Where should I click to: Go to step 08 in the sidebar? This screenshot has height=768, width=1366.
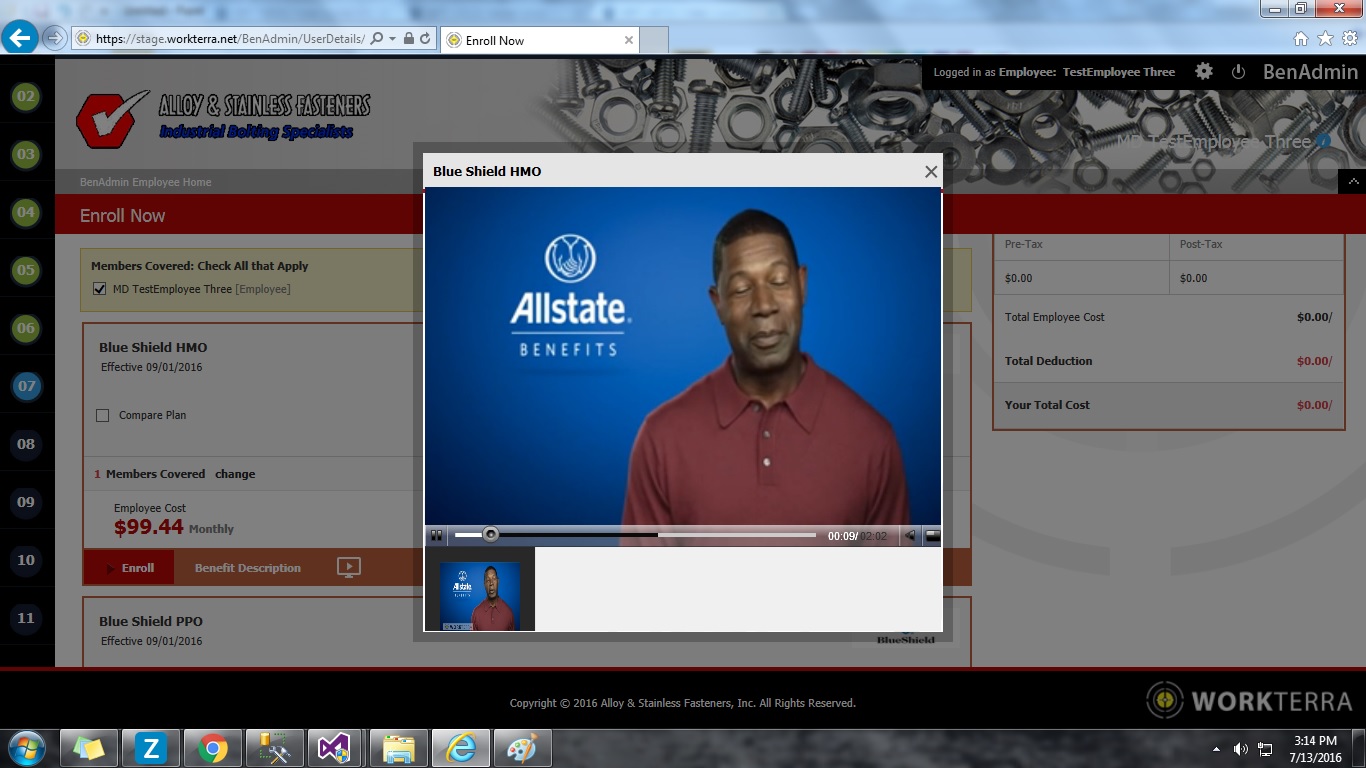pos(26,444)
